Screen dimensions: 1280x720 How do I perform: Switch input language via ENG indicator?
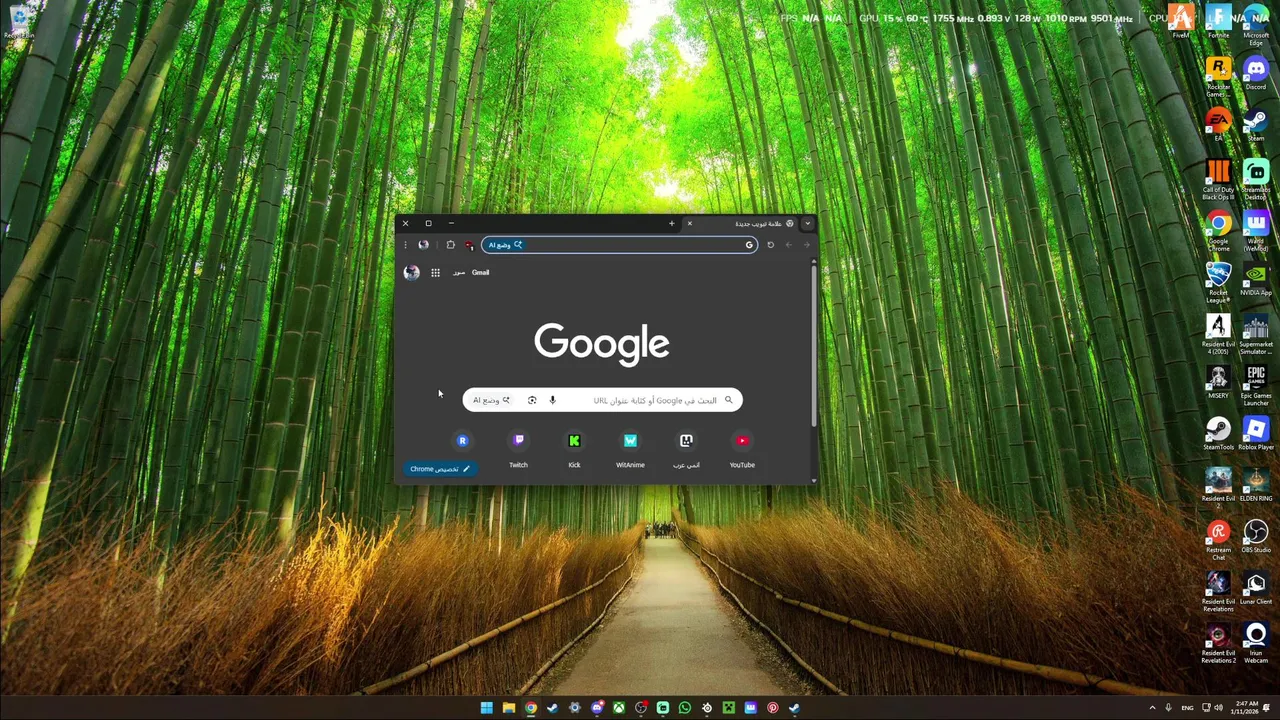click(1187, 708)
